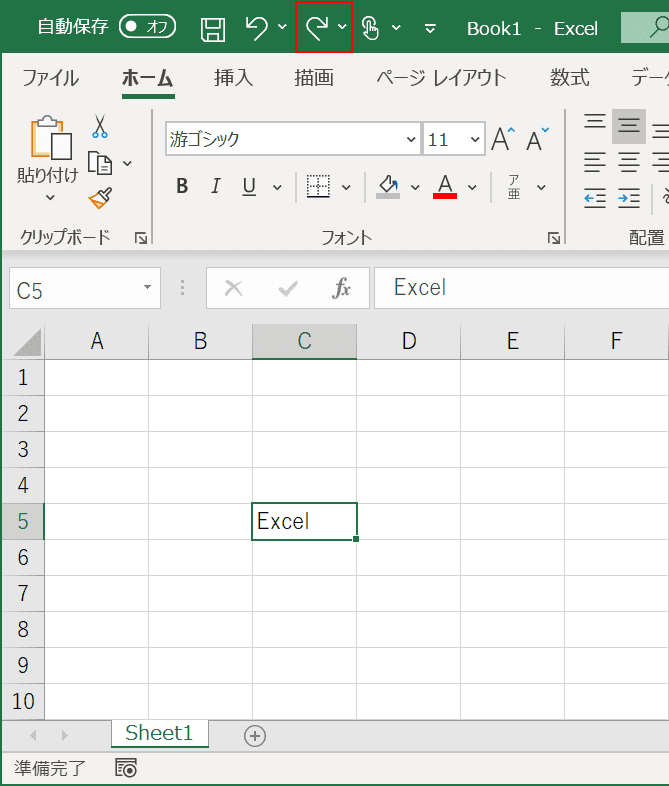The image size is (669, 786).
Task: Open the Sheet1 tab
Action: click(x=159, y=733)
